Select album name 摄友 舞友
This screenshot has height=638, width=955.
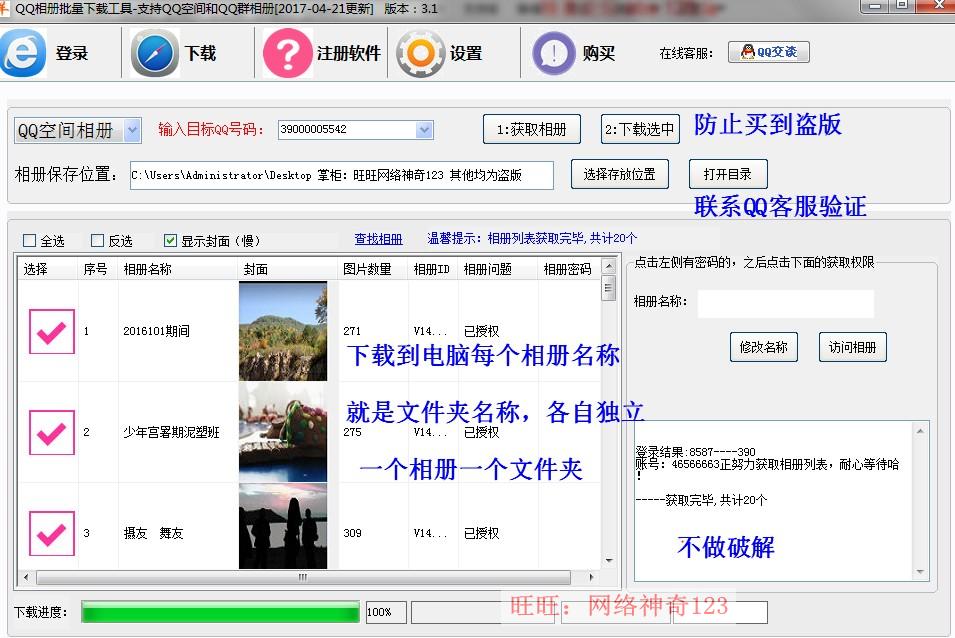(153, 533)
